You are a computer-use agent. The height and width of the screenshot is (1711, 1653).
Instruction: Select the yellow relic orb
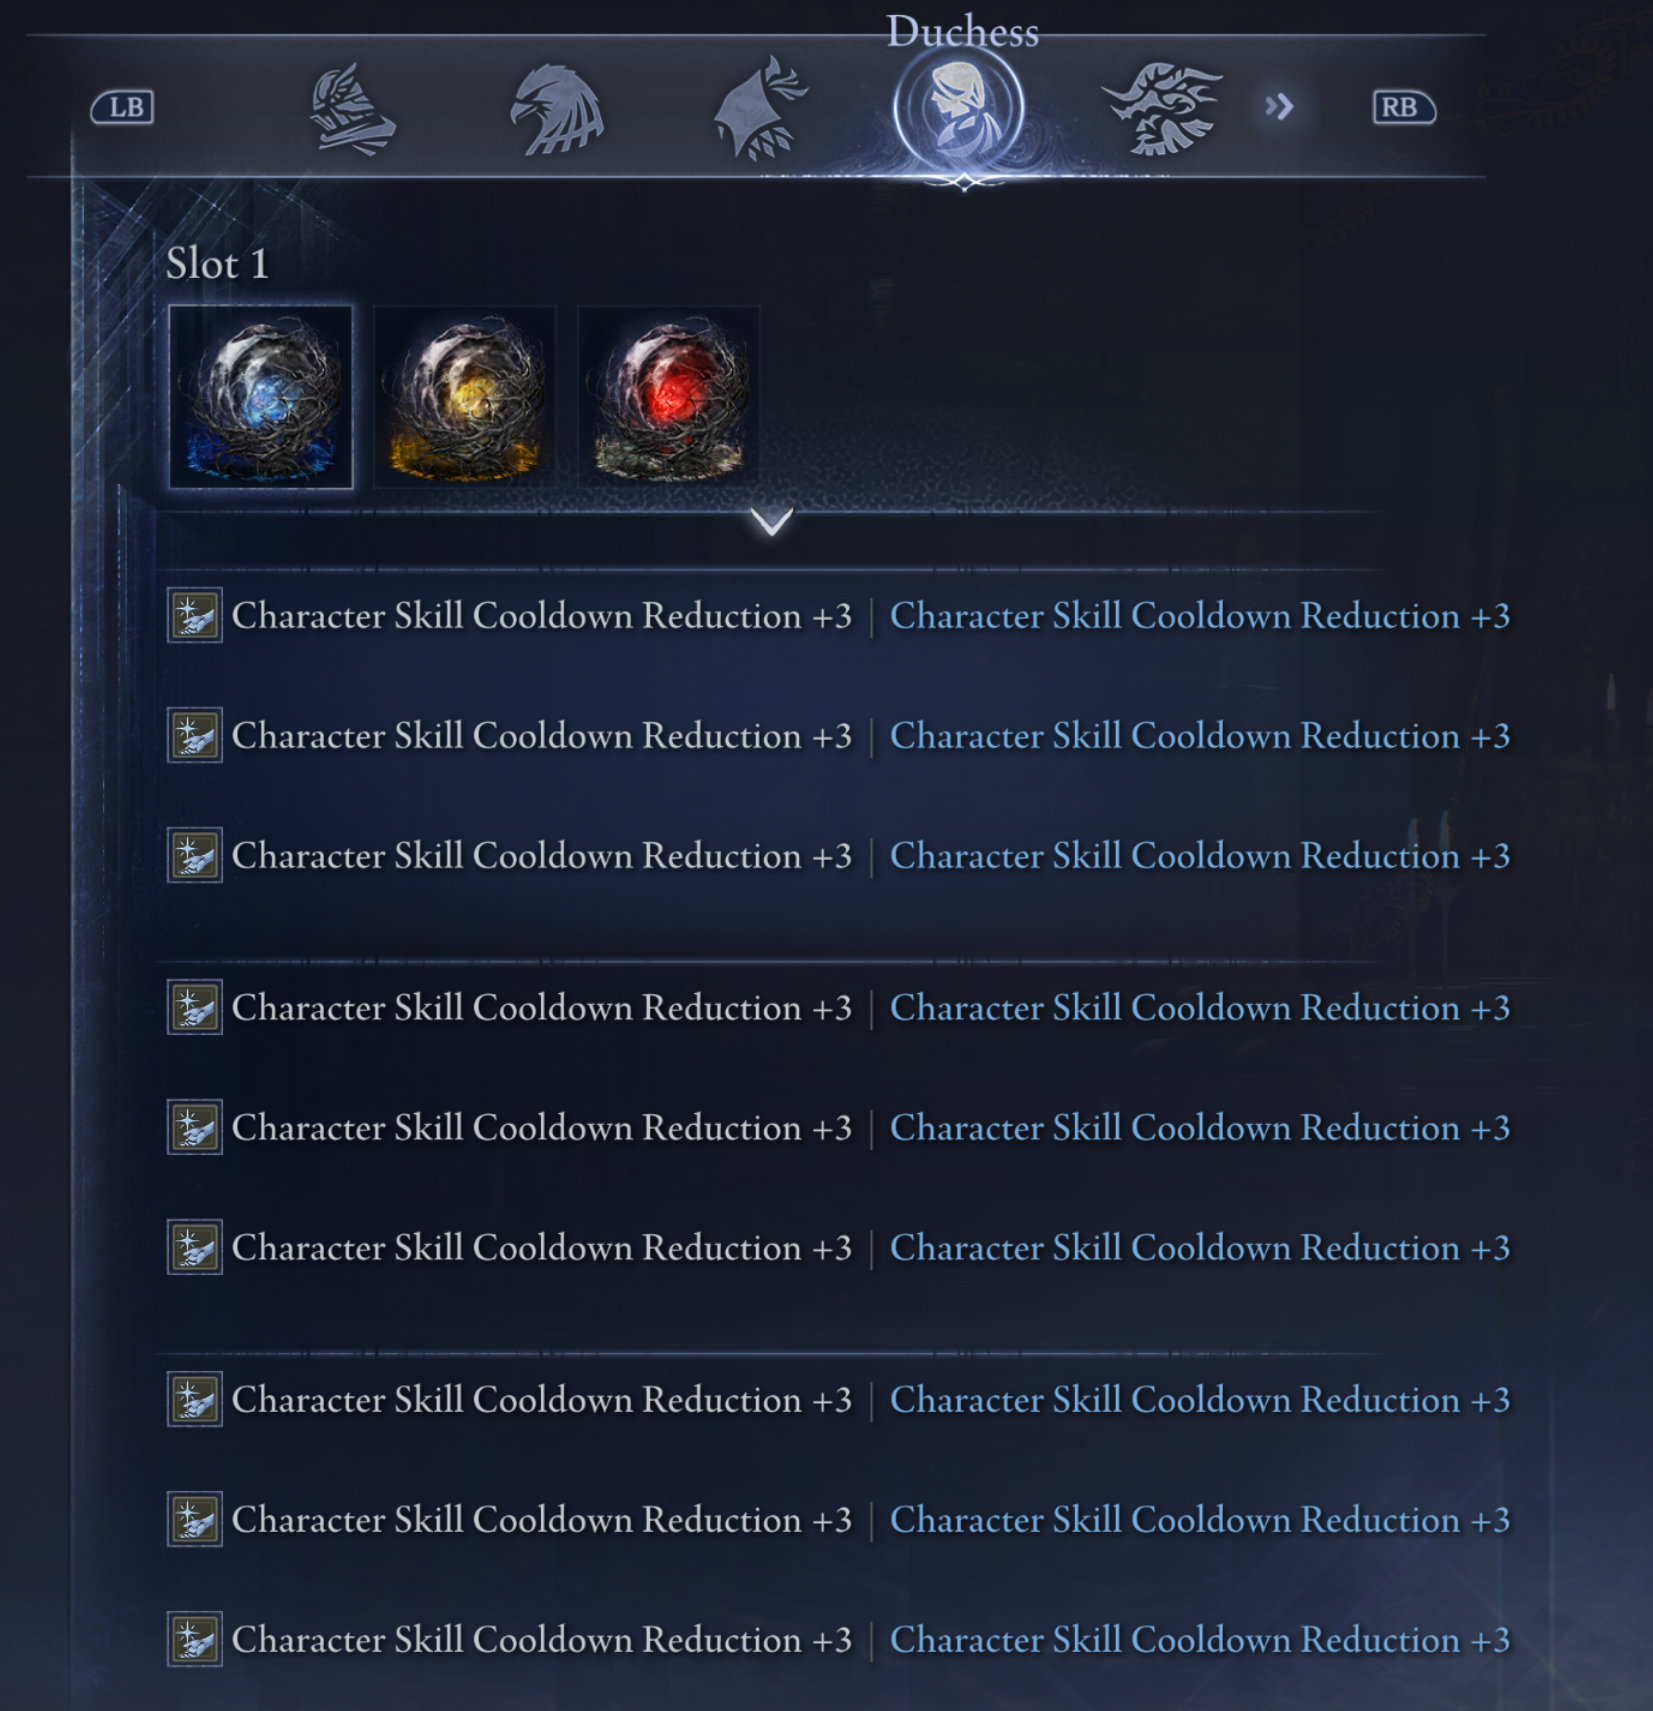[x=465, y=397]
